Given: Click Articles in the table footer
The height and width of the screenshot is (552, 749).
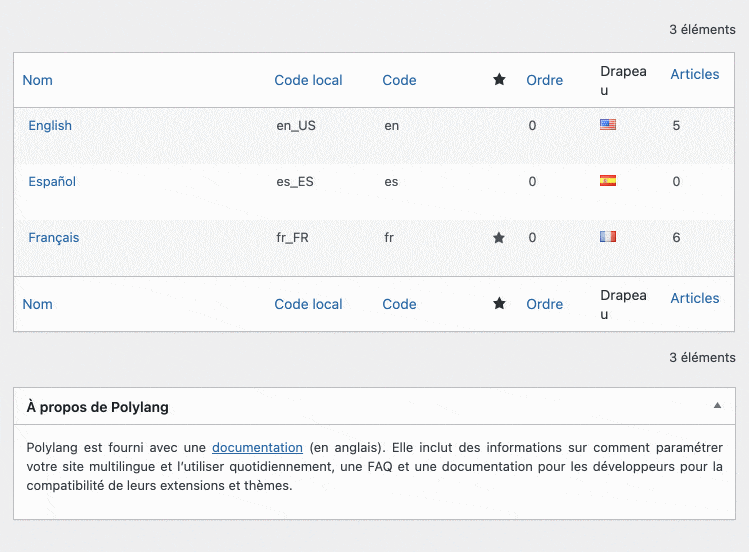Looking at the screenshot, I should click(694, 298).
